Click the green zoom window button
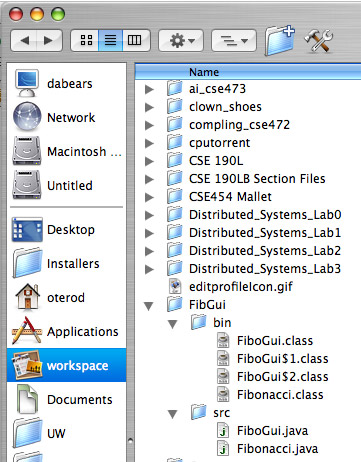The image size is (361, 462). [x=58, y=15]
